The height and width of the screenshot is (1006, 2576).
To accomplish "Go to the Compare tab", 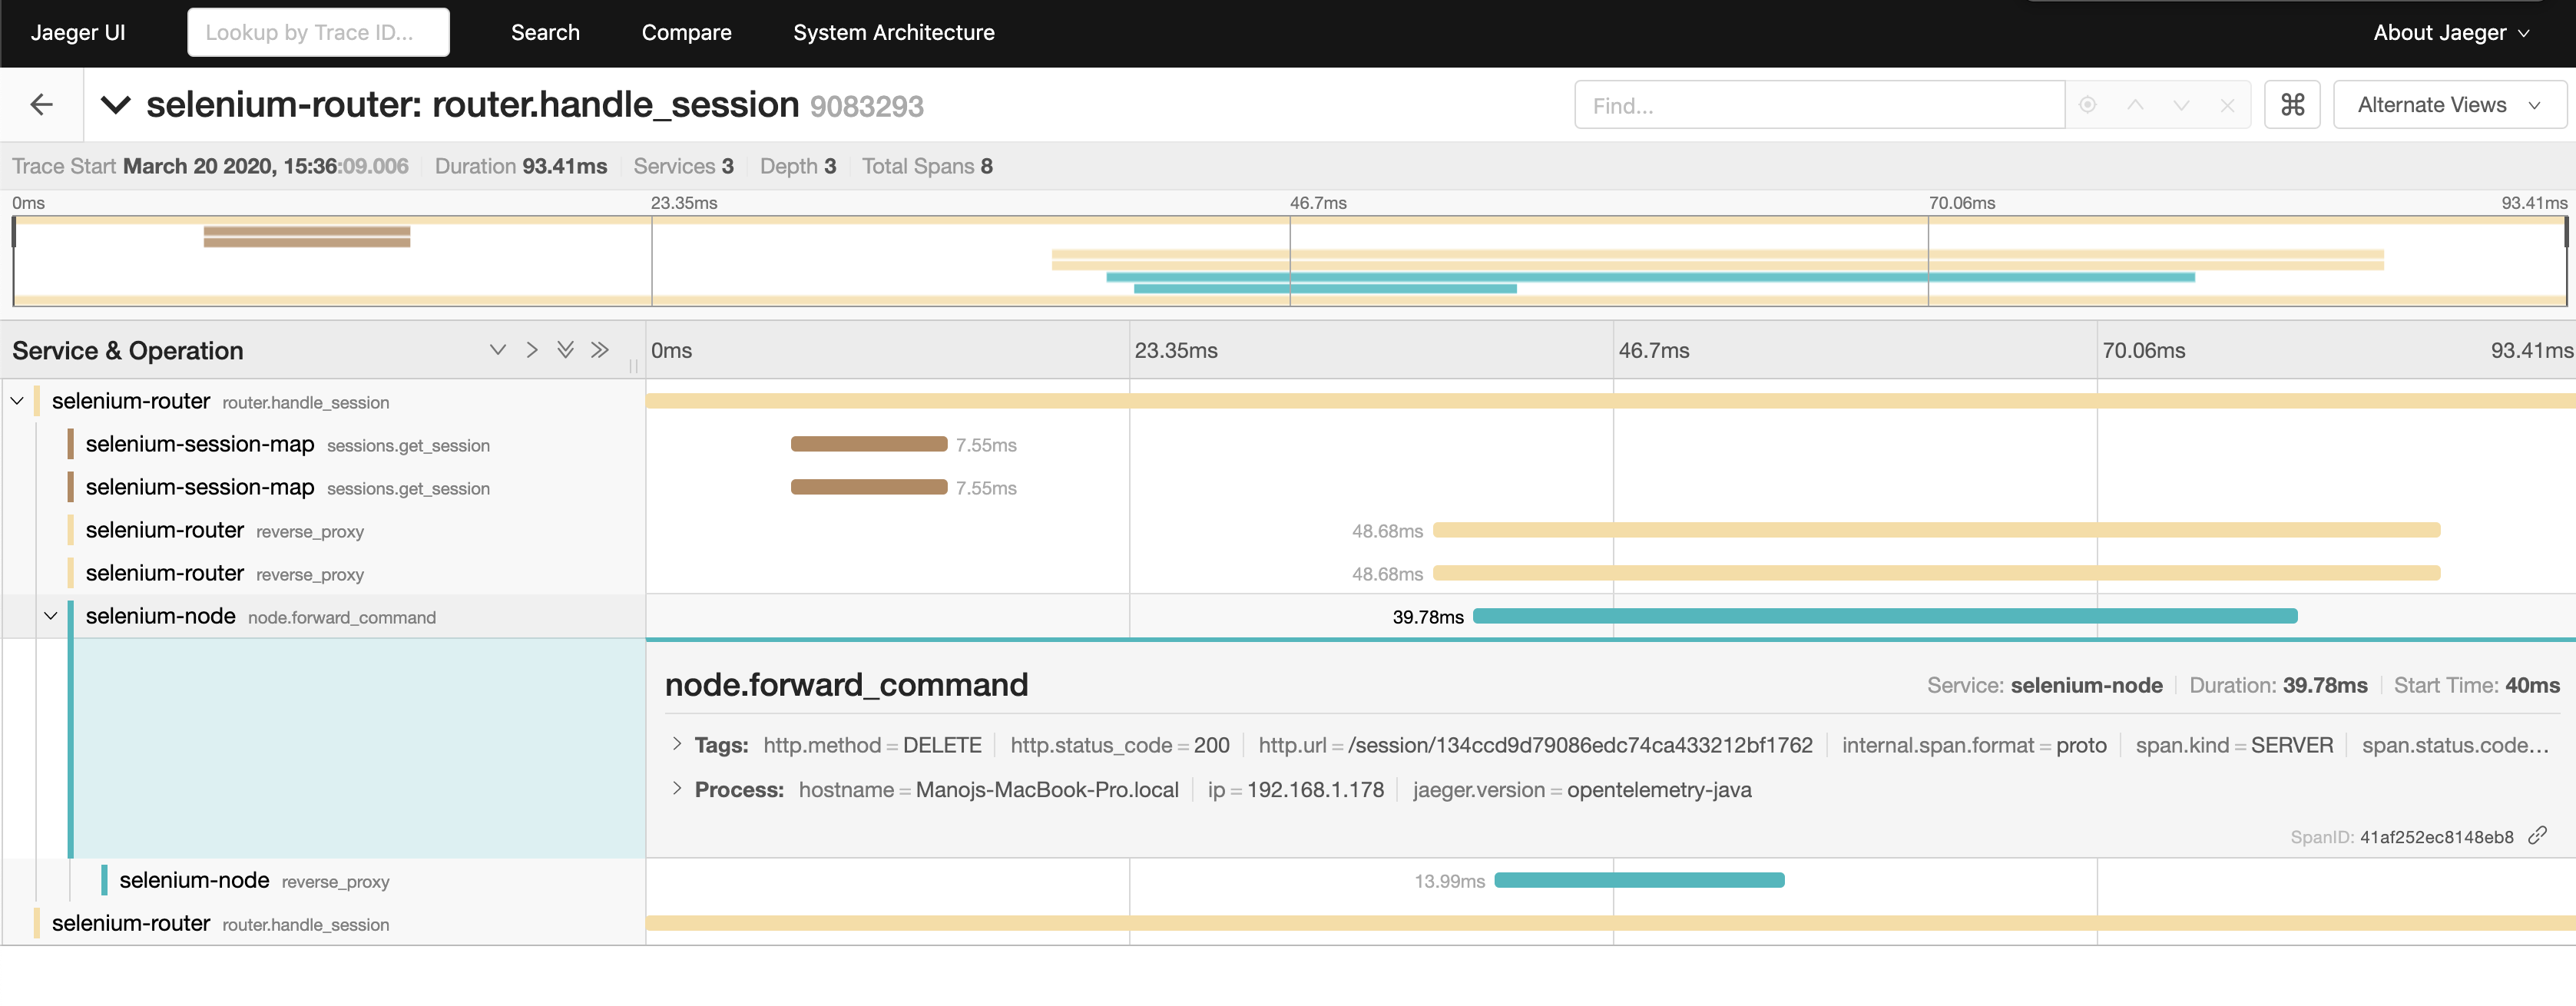I will tap(686, 32).
